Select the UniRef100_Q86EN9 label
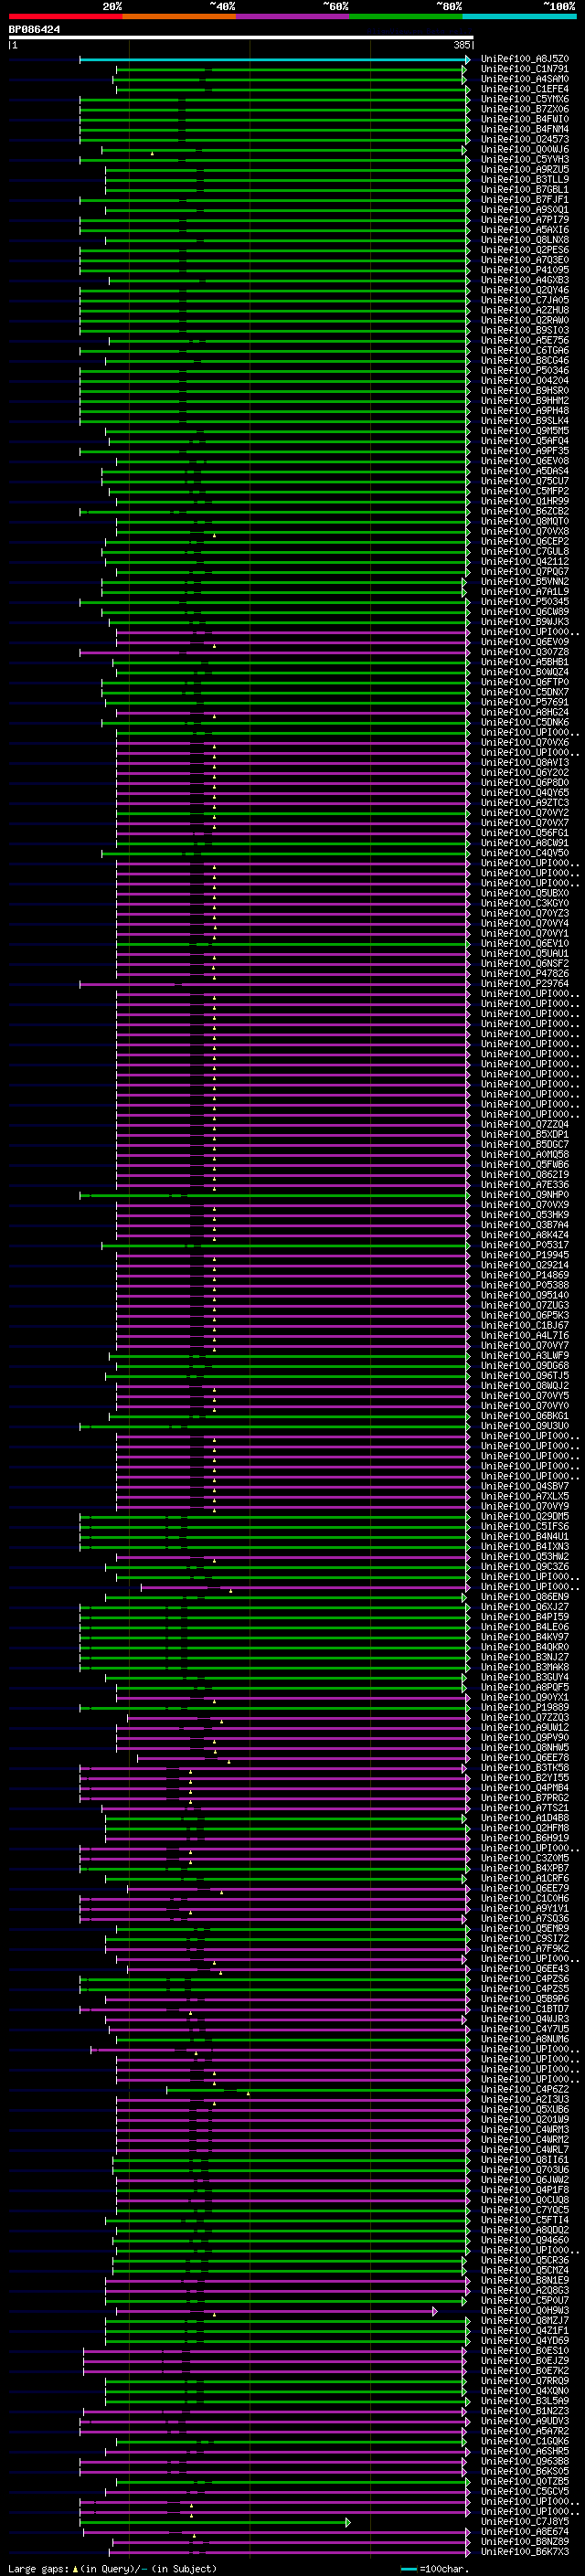This screenshot has width=585, height=2576. [x=525, y=1596]
